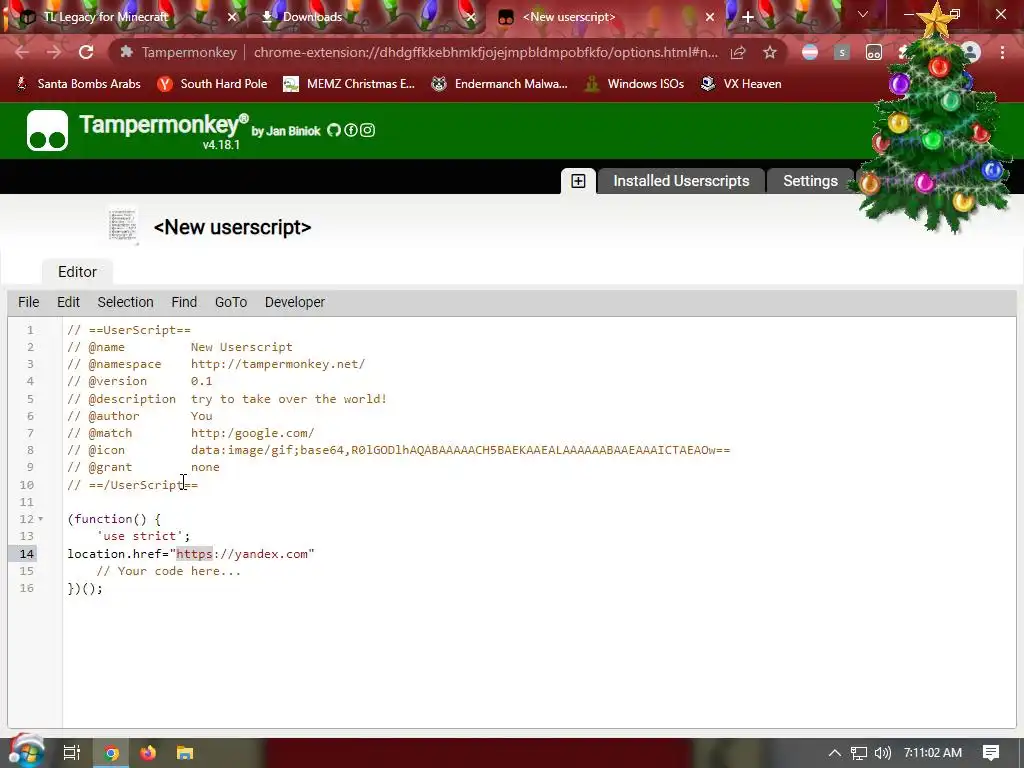Launch Firefox from the taskbar
This screenshot has width=1024, height=768.
tap(148, 753)
